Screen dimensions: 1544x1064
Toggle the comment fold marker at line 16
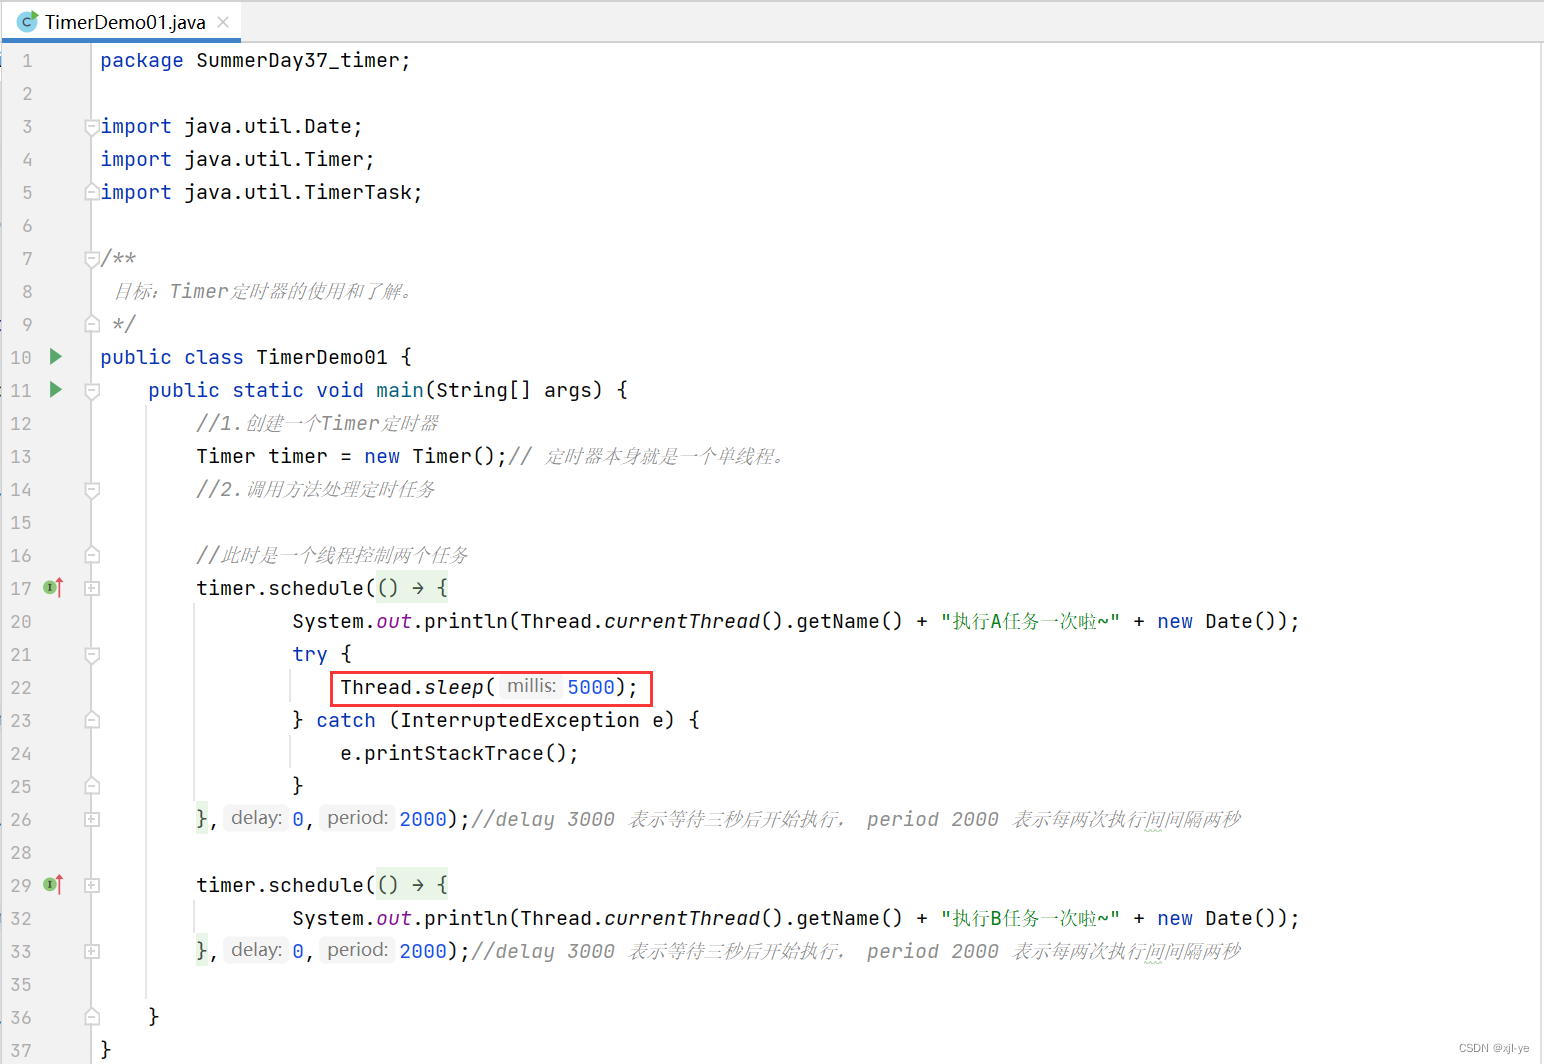(x=92, y=555)
